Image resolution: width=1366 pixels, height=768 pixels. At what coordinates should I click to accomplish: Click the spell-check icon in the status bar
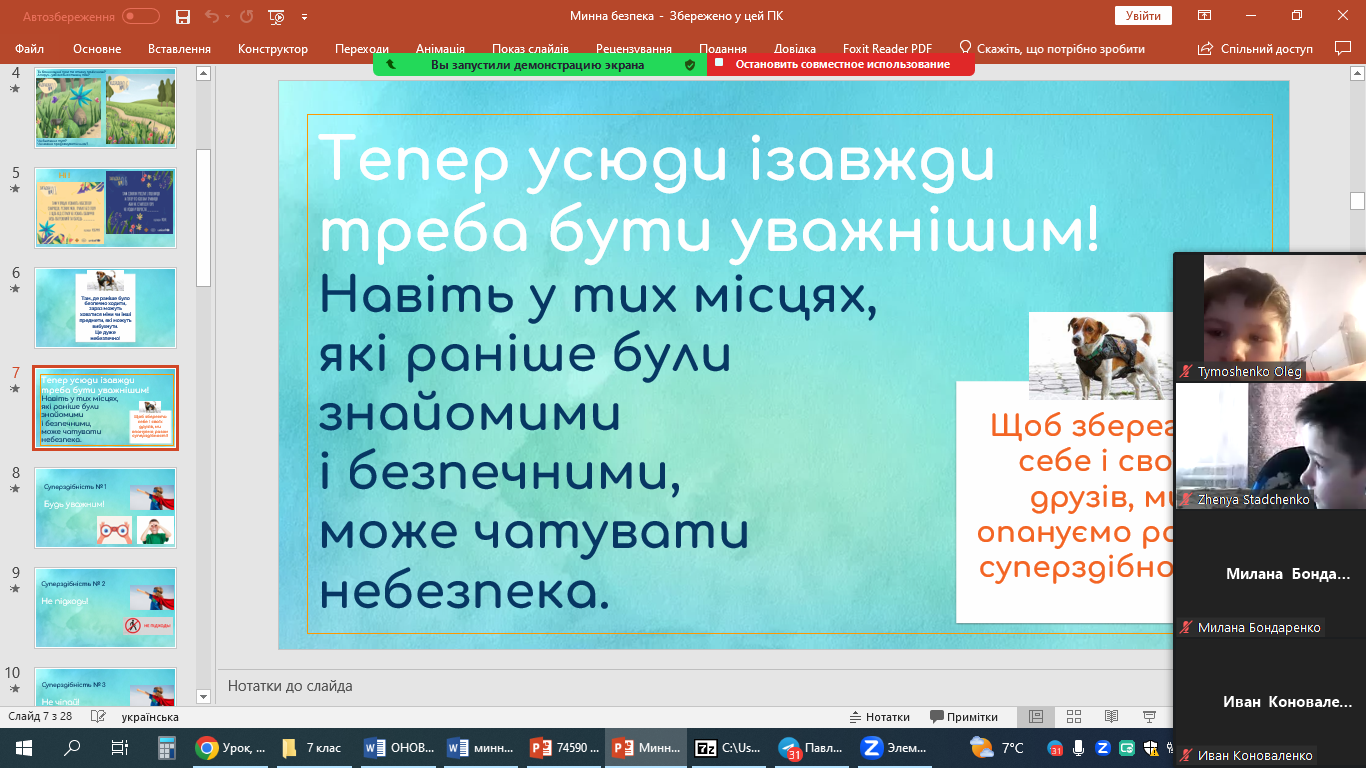pyautogui.click(x=98, y=717)
